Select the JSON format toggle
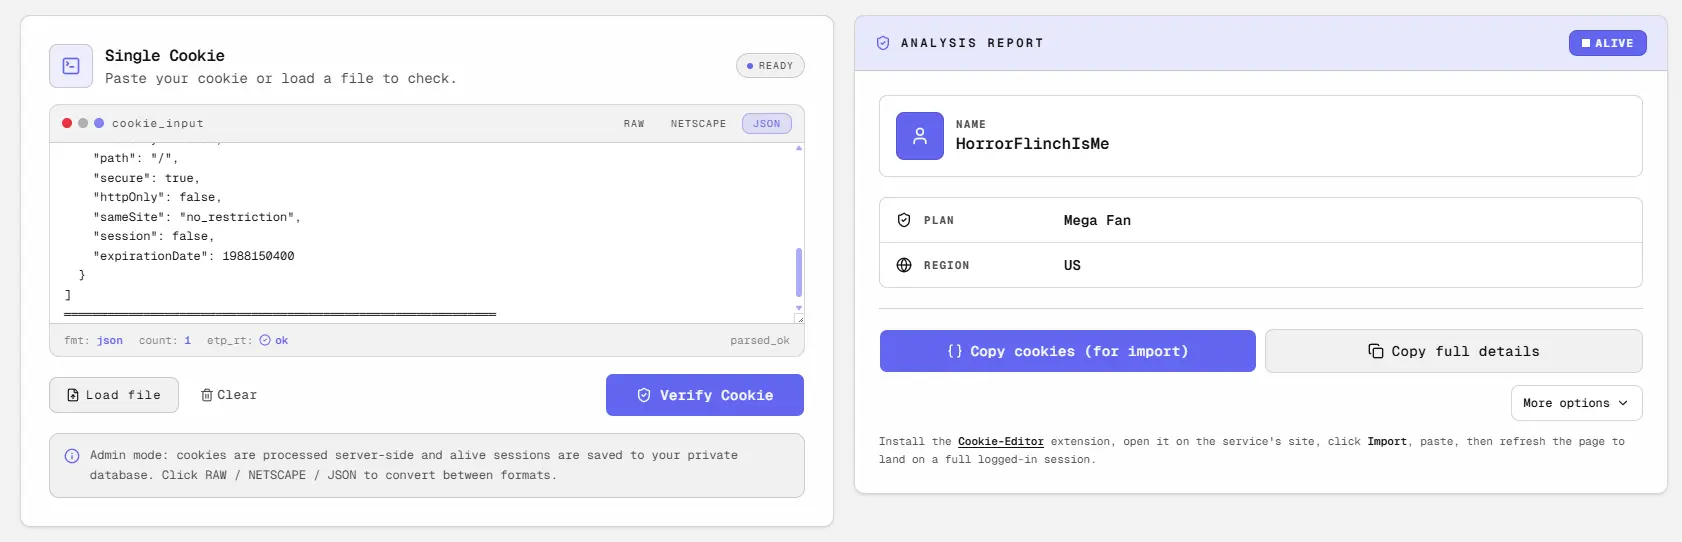1682x542 pixels. 767,124
